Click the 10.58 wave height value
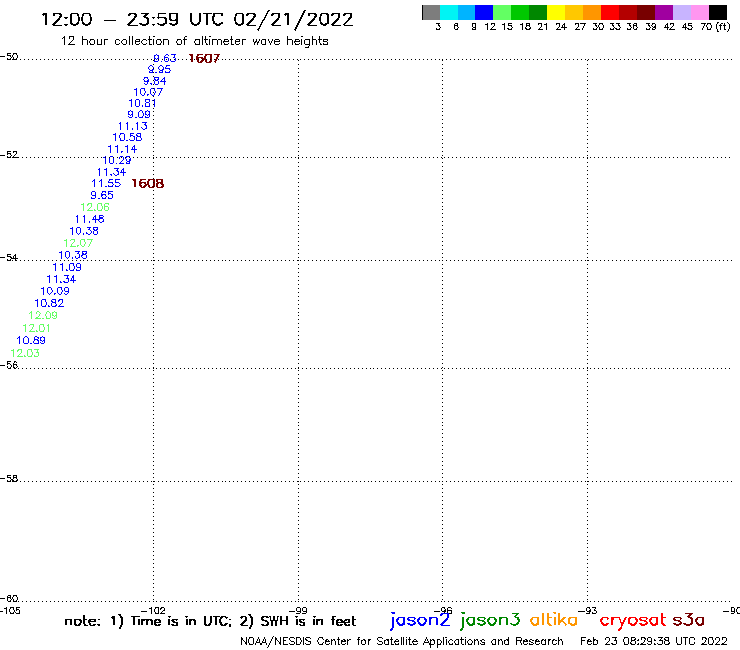Screen dimensions: 740x650 127,137
